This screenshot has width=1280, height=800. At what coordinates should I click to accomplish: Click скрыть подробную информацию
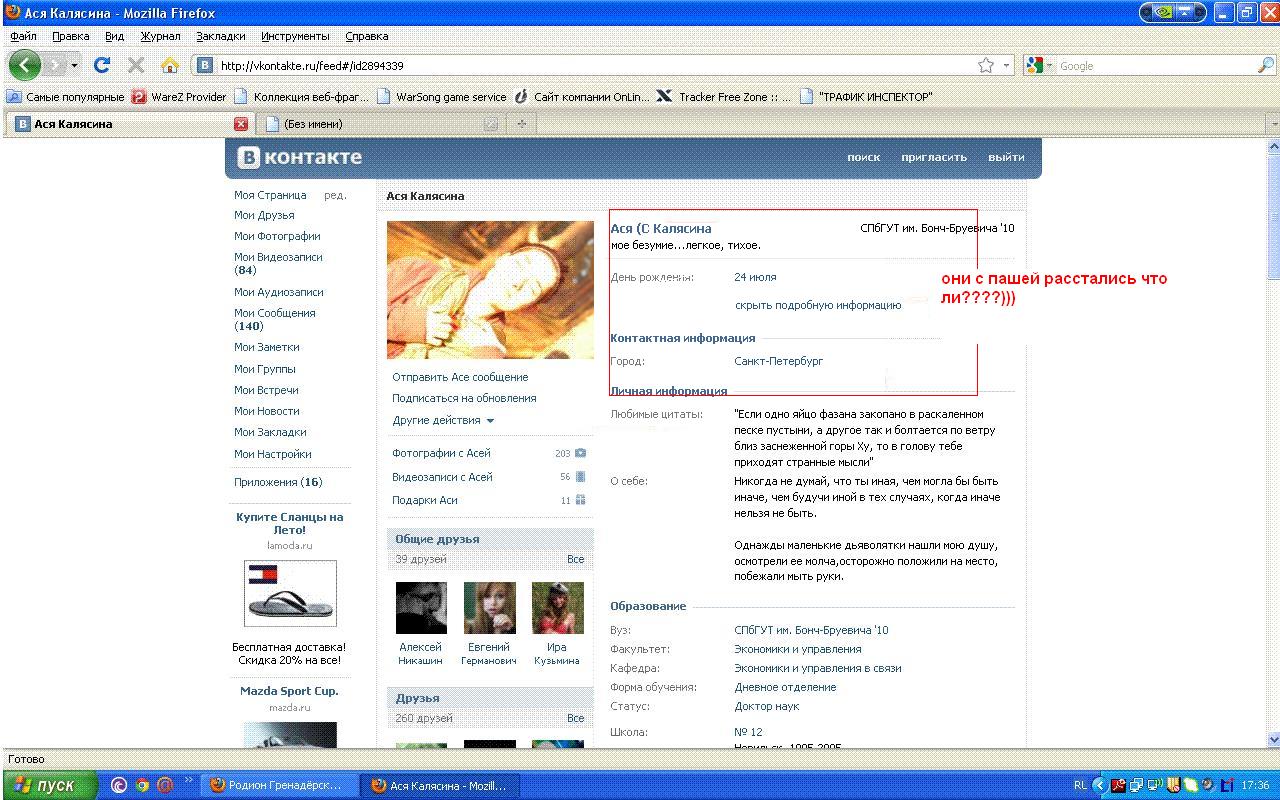tap(818, 305)
